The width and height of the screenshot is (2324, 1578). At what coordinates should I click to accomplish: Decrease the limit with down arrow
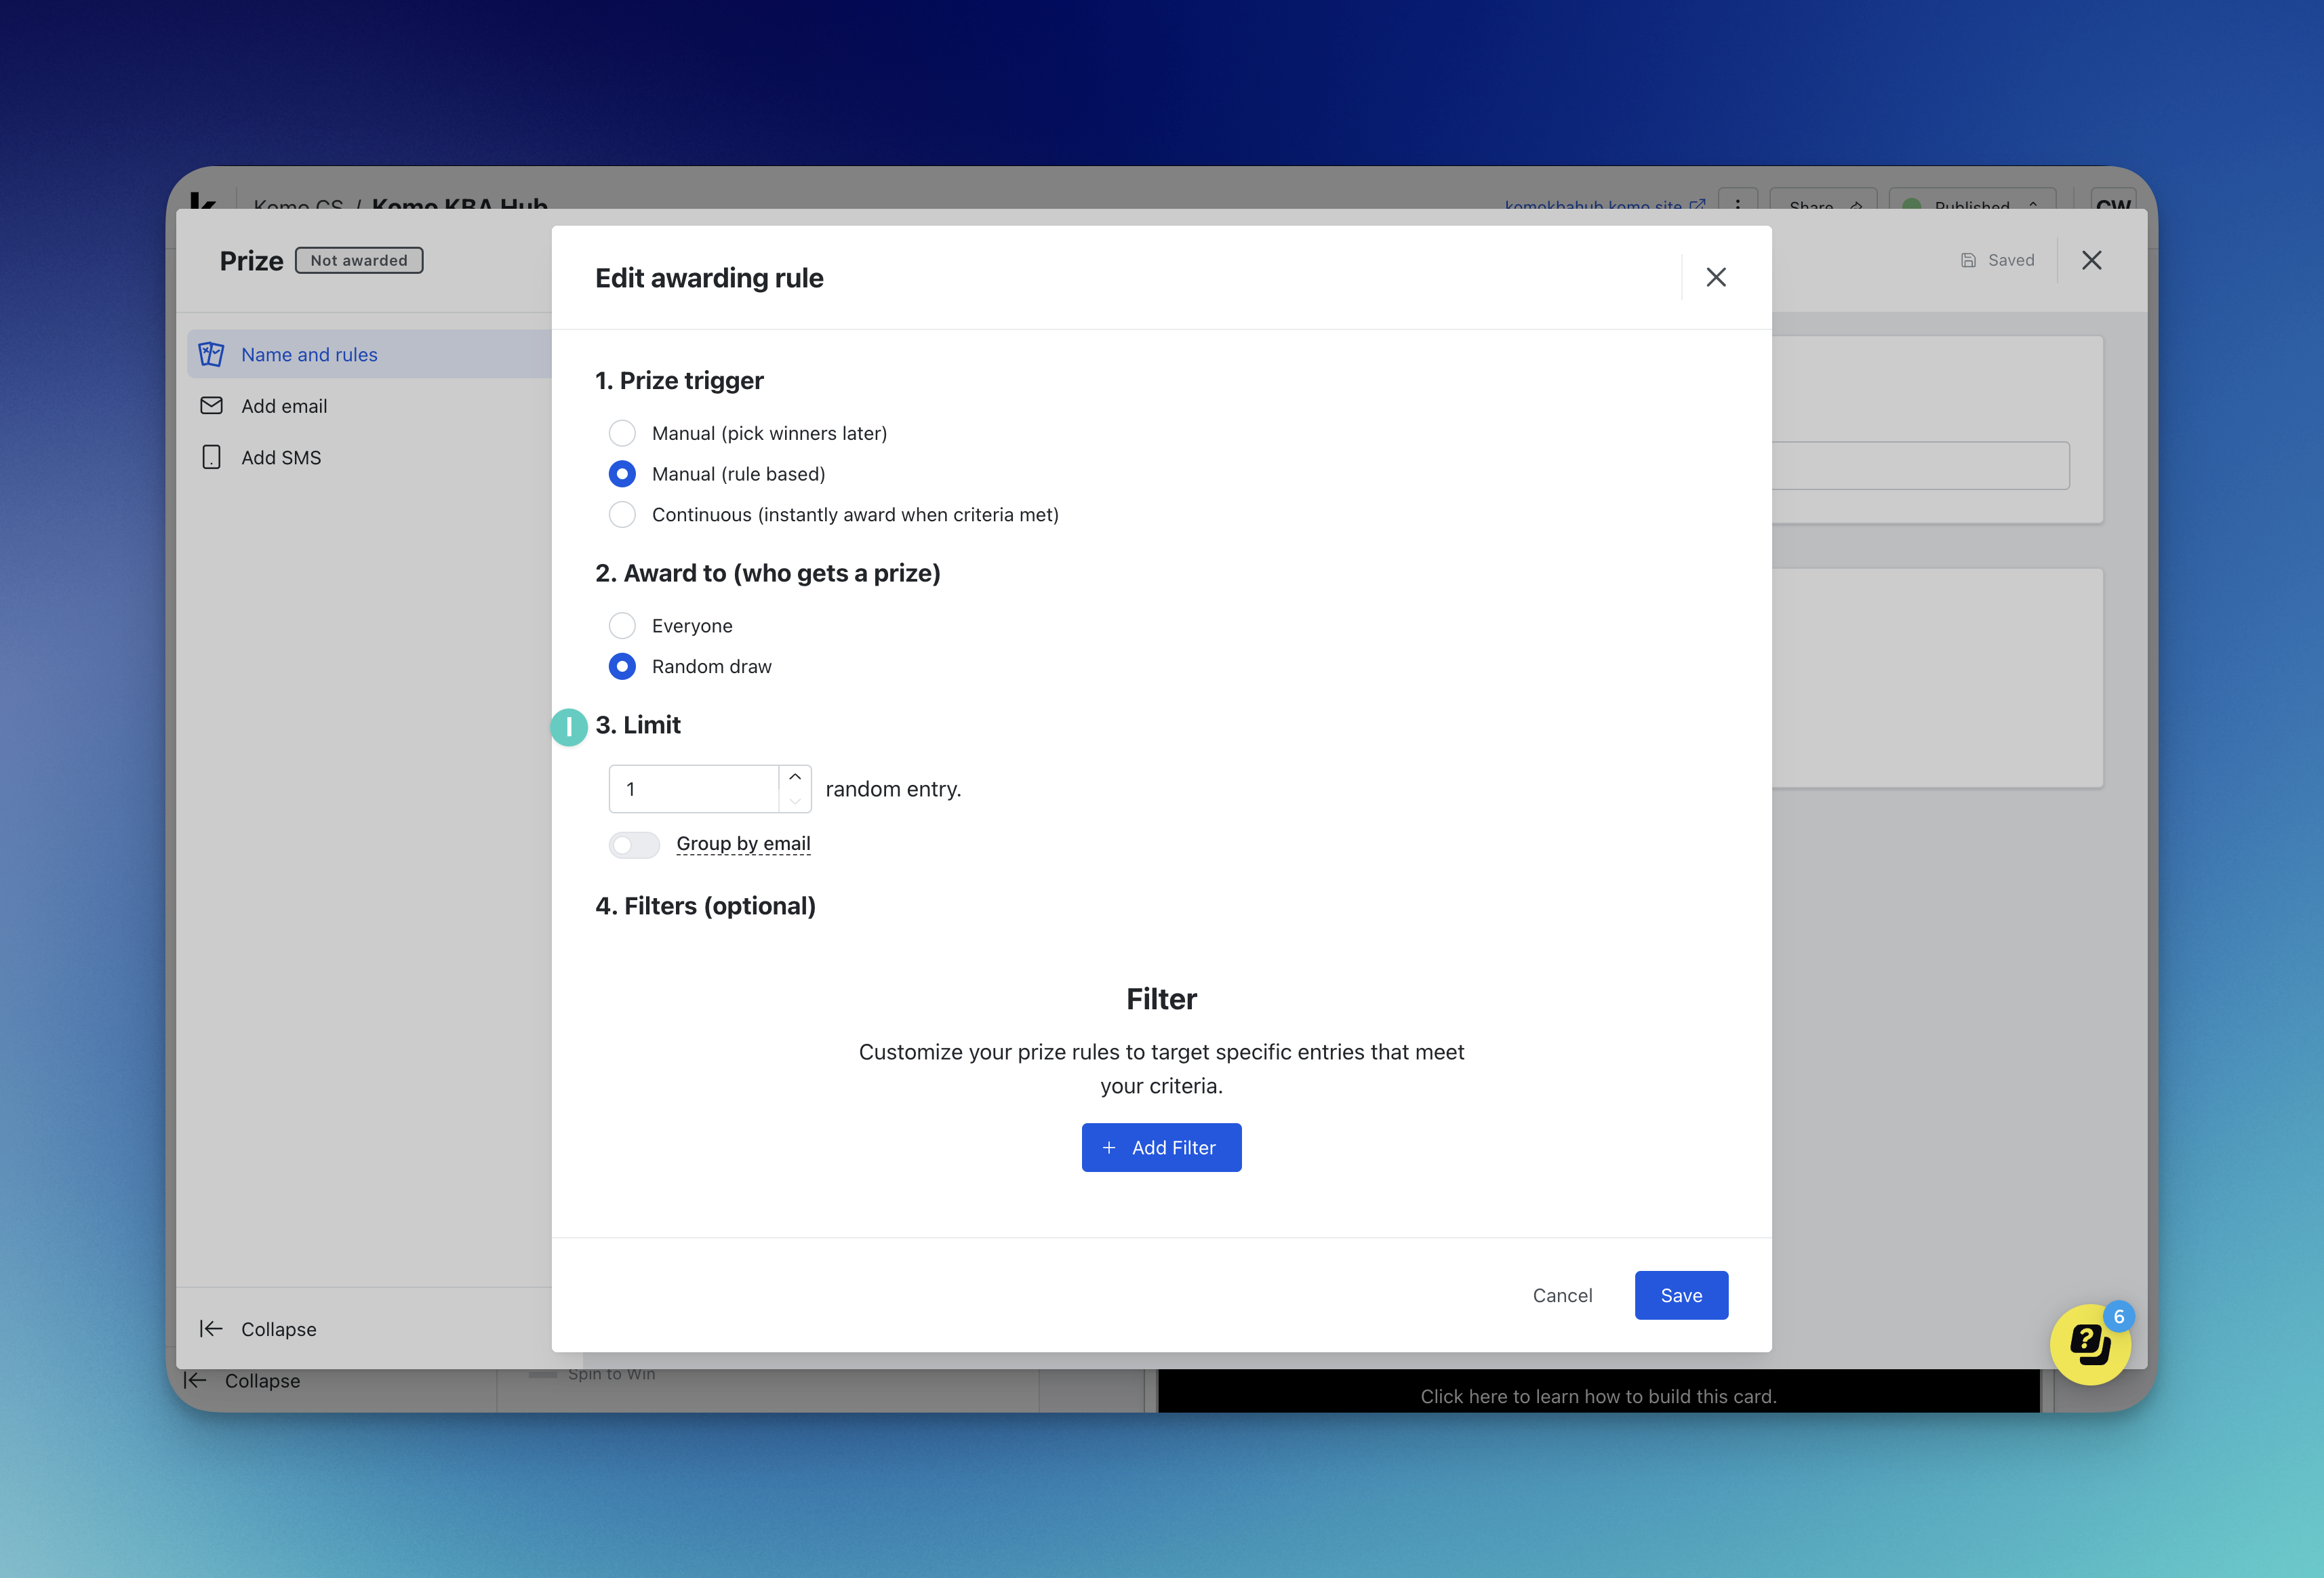pos(795,801)
